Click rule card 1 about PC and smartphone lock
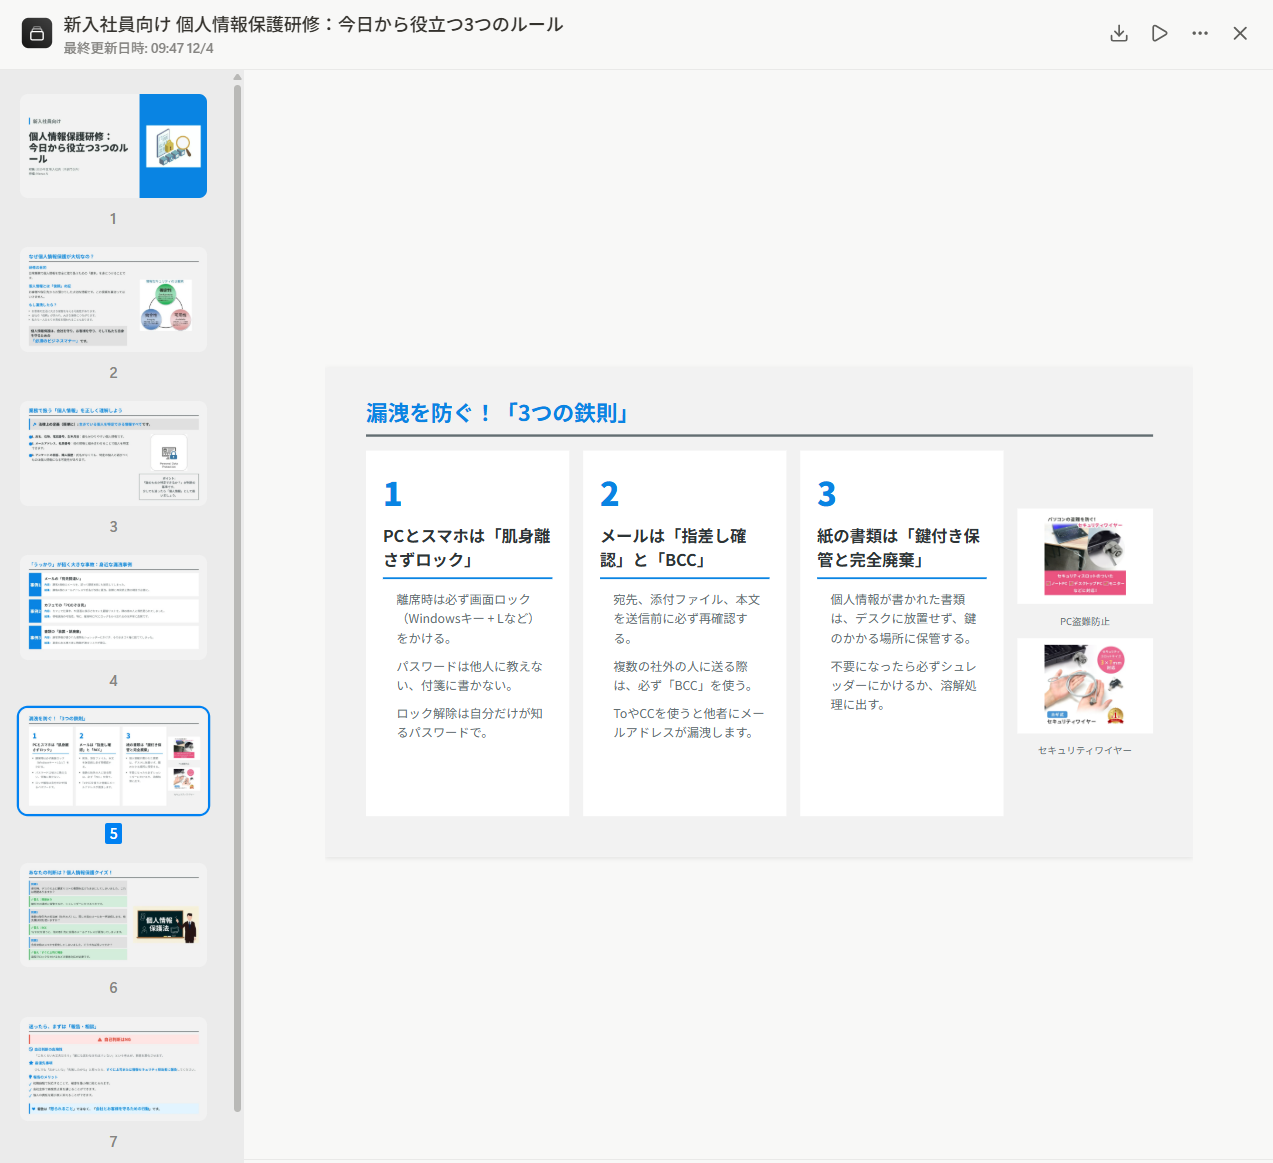1273x1163 pixels. tap(467, 633)
